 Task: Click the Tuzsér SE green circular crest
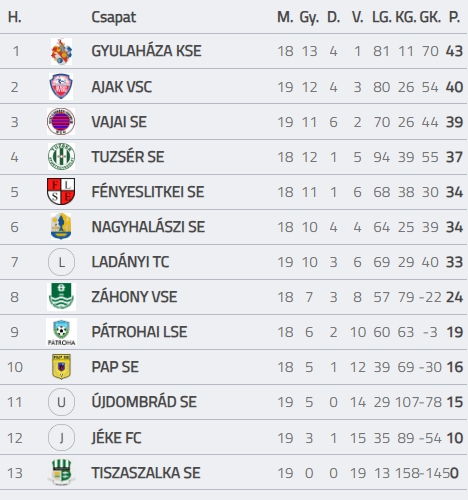click(x=61, y=157)
